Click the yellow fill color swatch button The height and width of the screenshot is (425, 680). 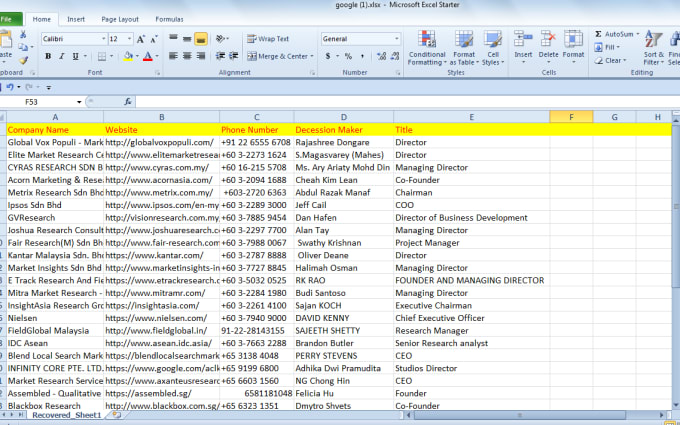(128, 56)
